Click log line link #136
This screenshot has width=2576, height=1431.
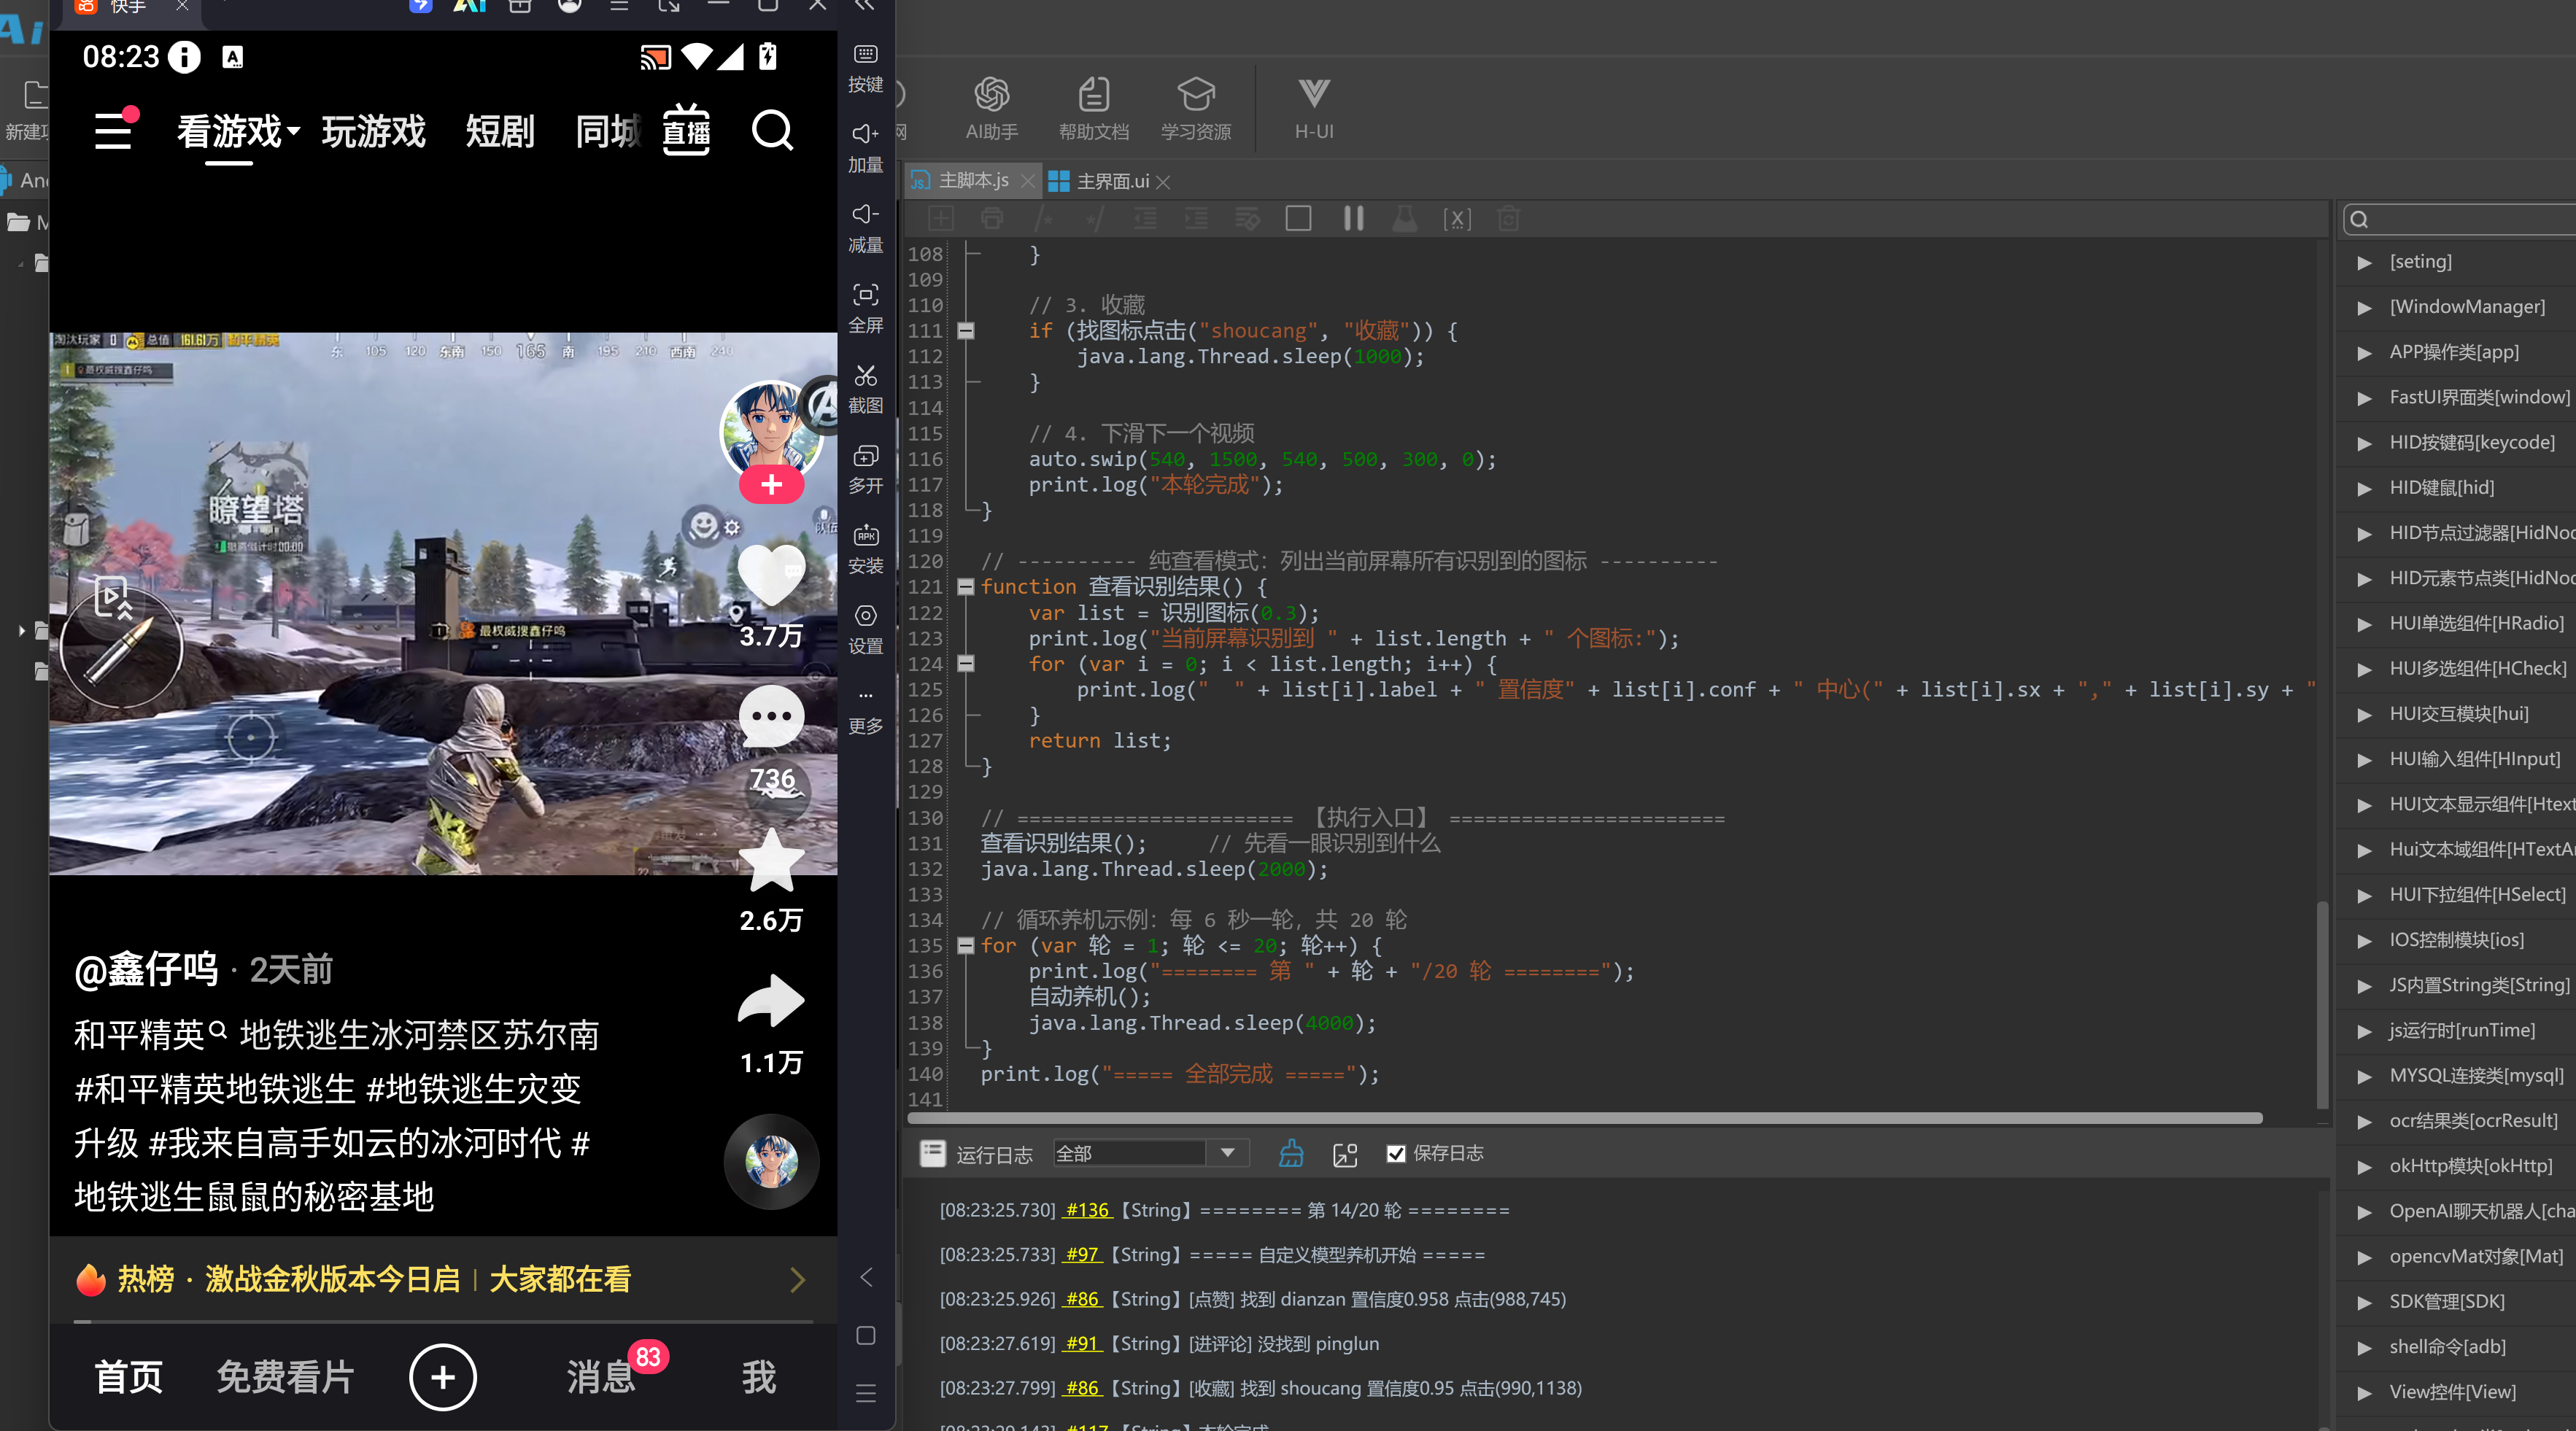1086,1210
